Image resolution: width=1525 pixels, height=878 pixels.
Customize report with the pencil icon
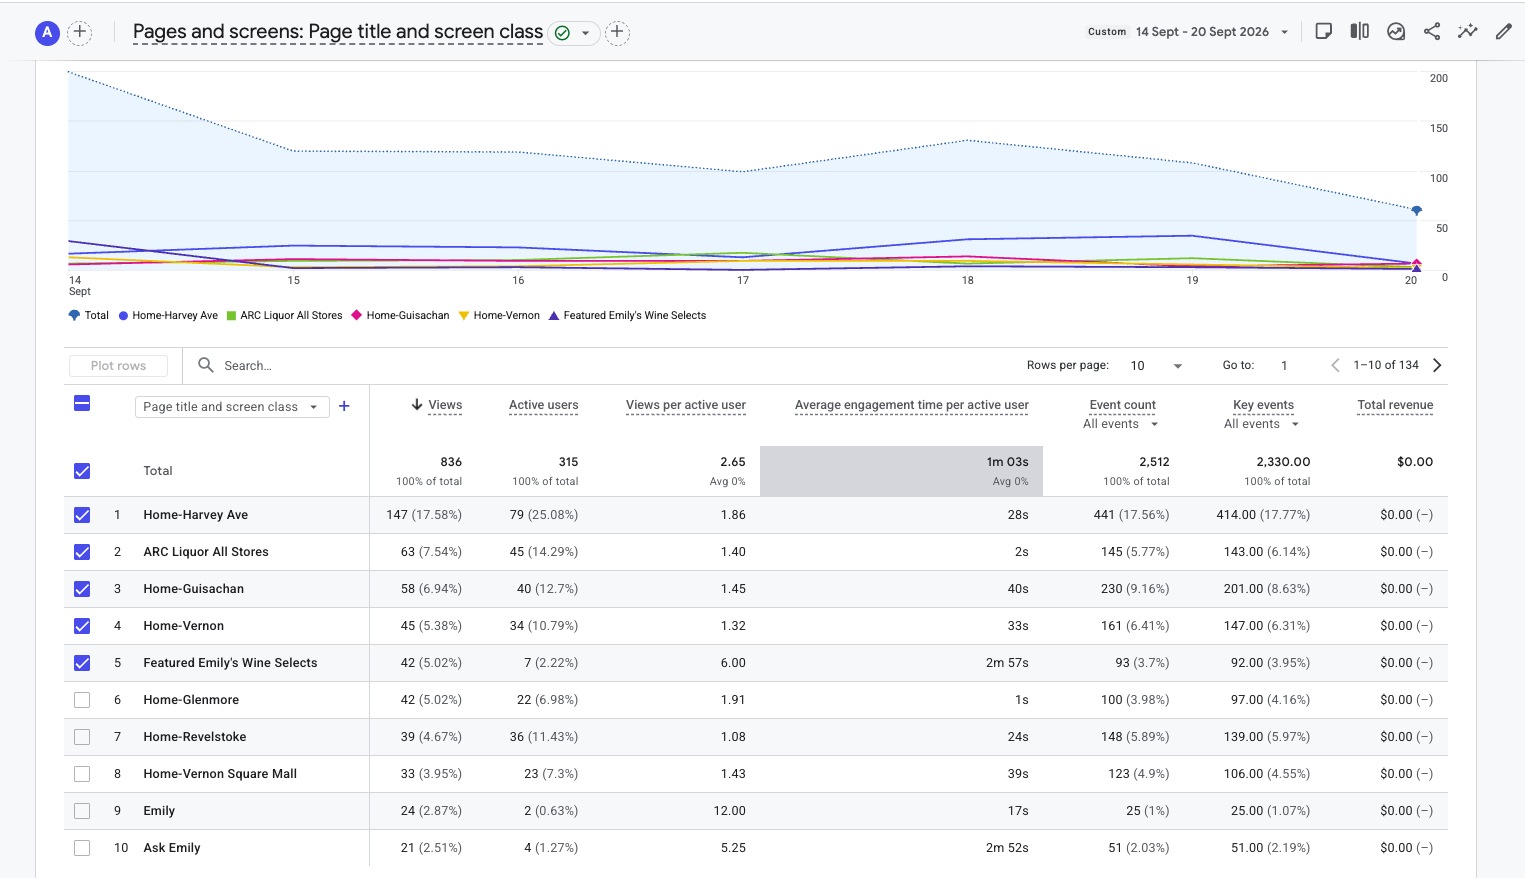tap(1503, 32)
